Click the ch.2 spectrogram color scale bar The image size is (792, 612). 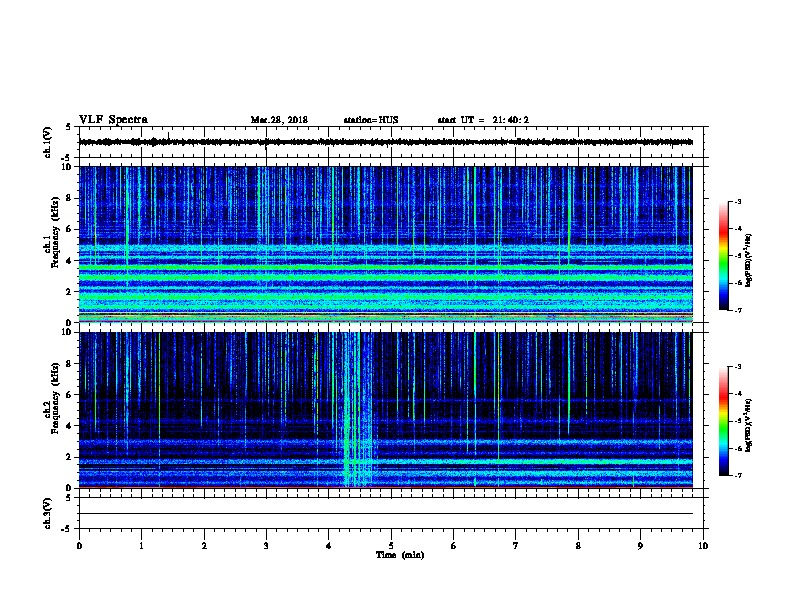point(723,421)
